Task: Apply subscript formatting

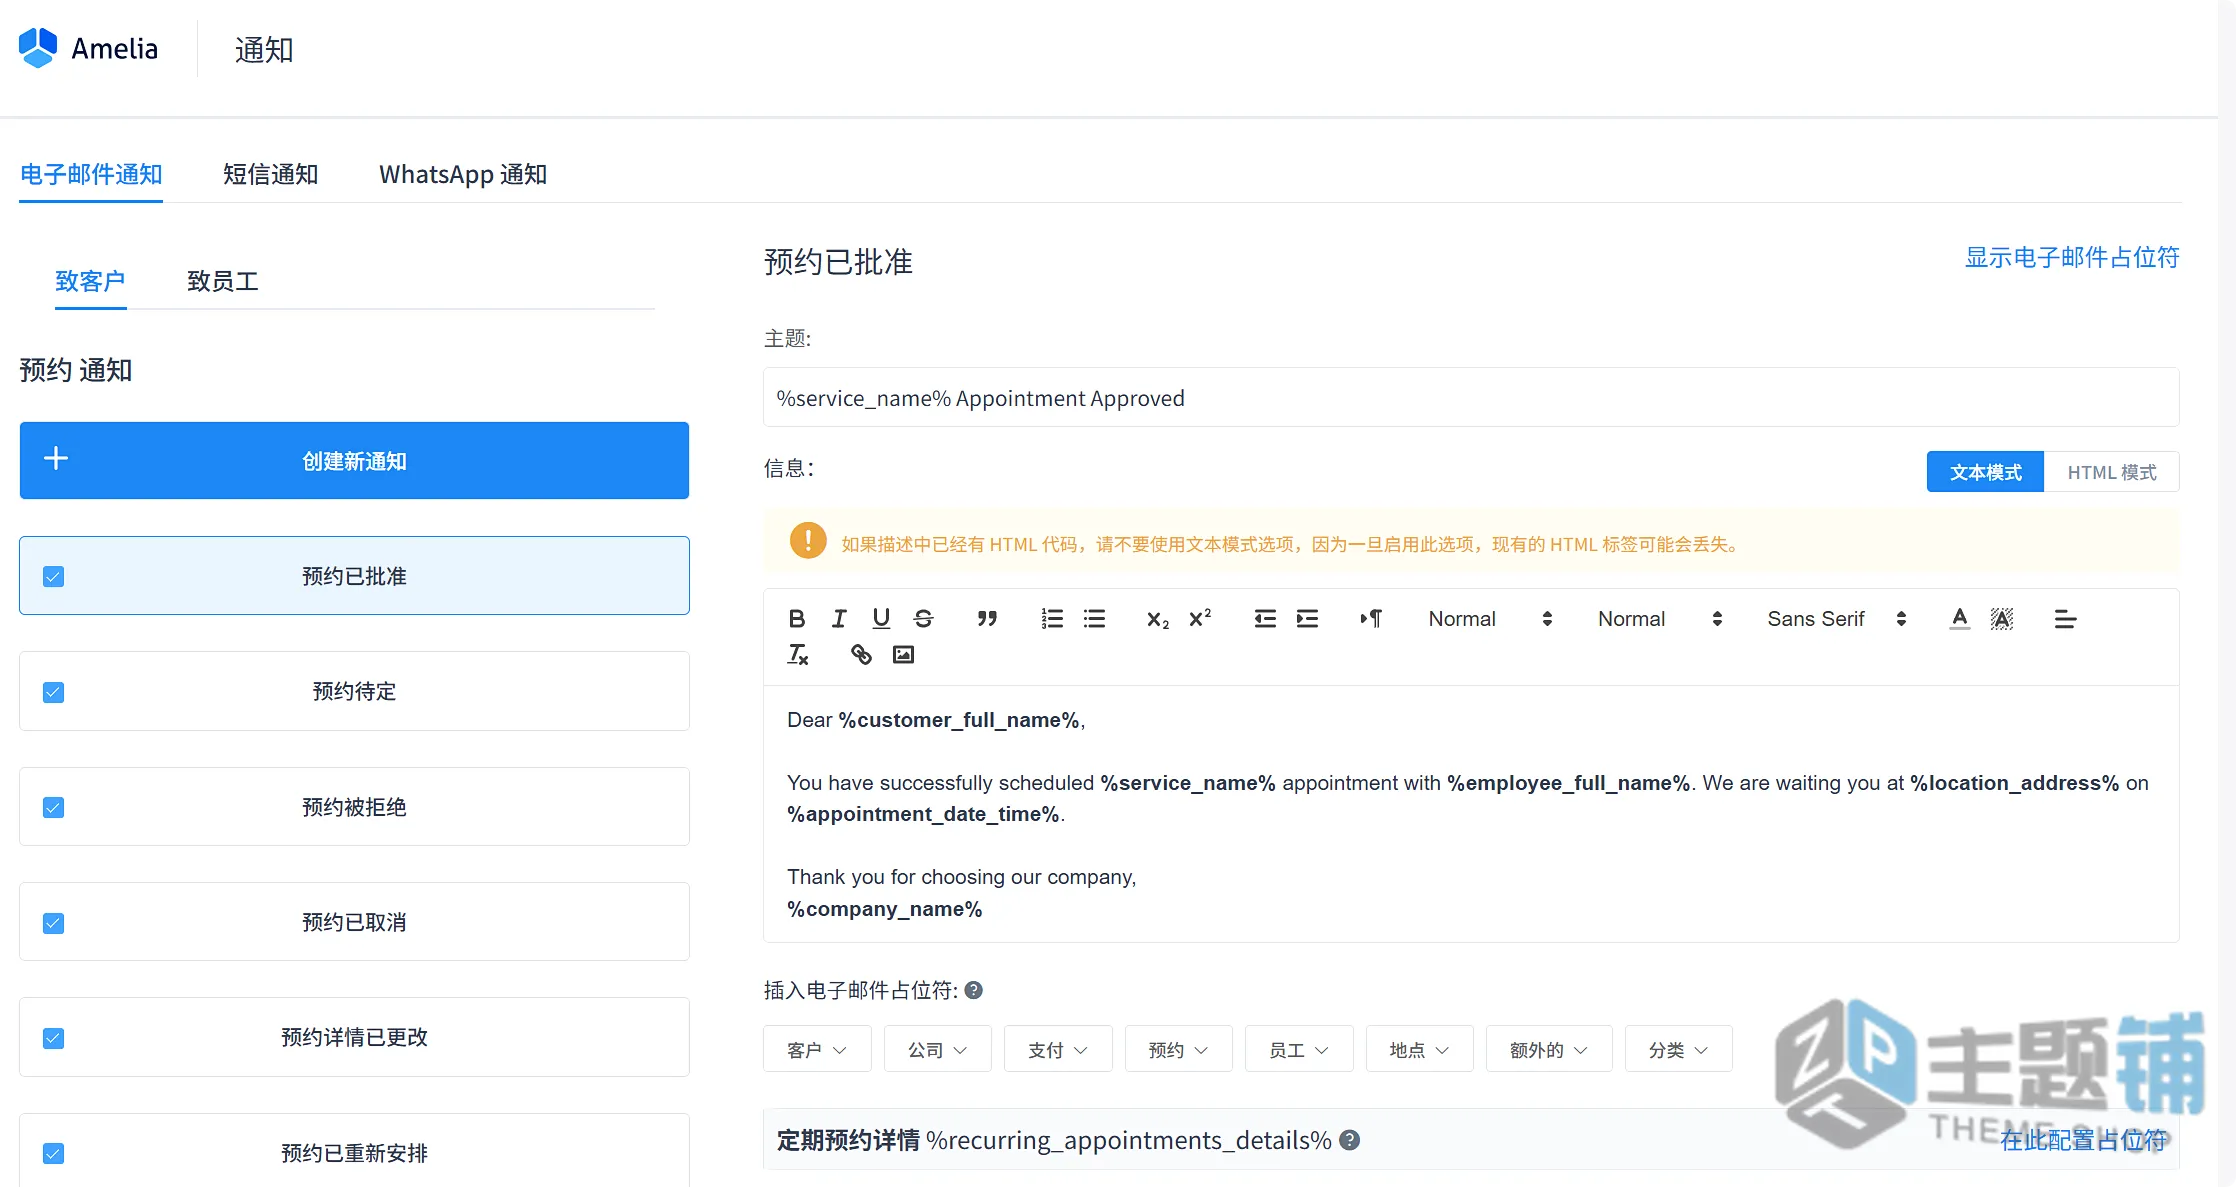Action: click(1158, 619)
